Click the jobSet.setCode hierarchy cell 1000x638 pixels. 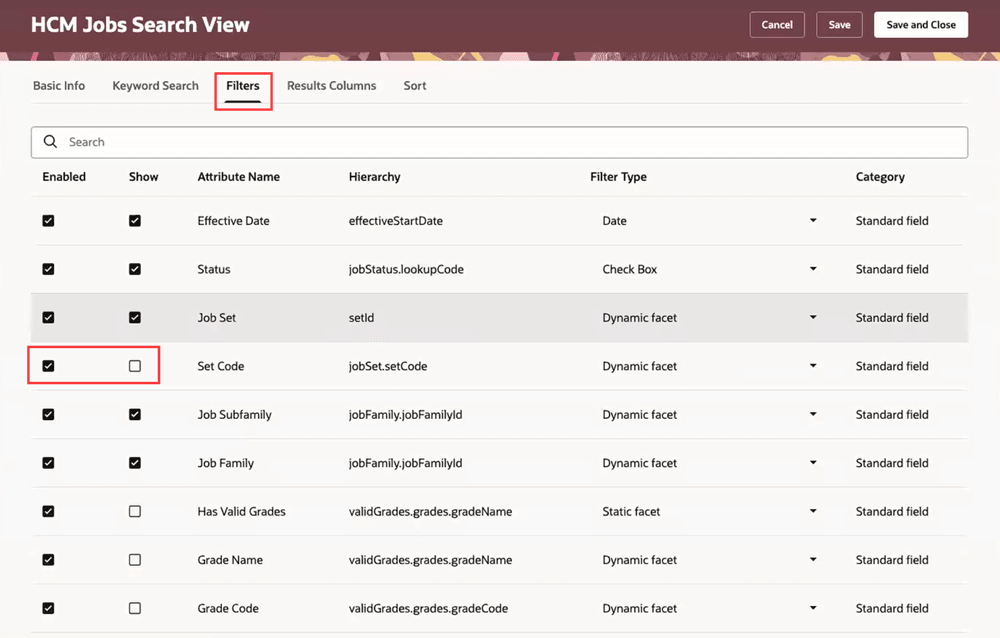(388, 366)
